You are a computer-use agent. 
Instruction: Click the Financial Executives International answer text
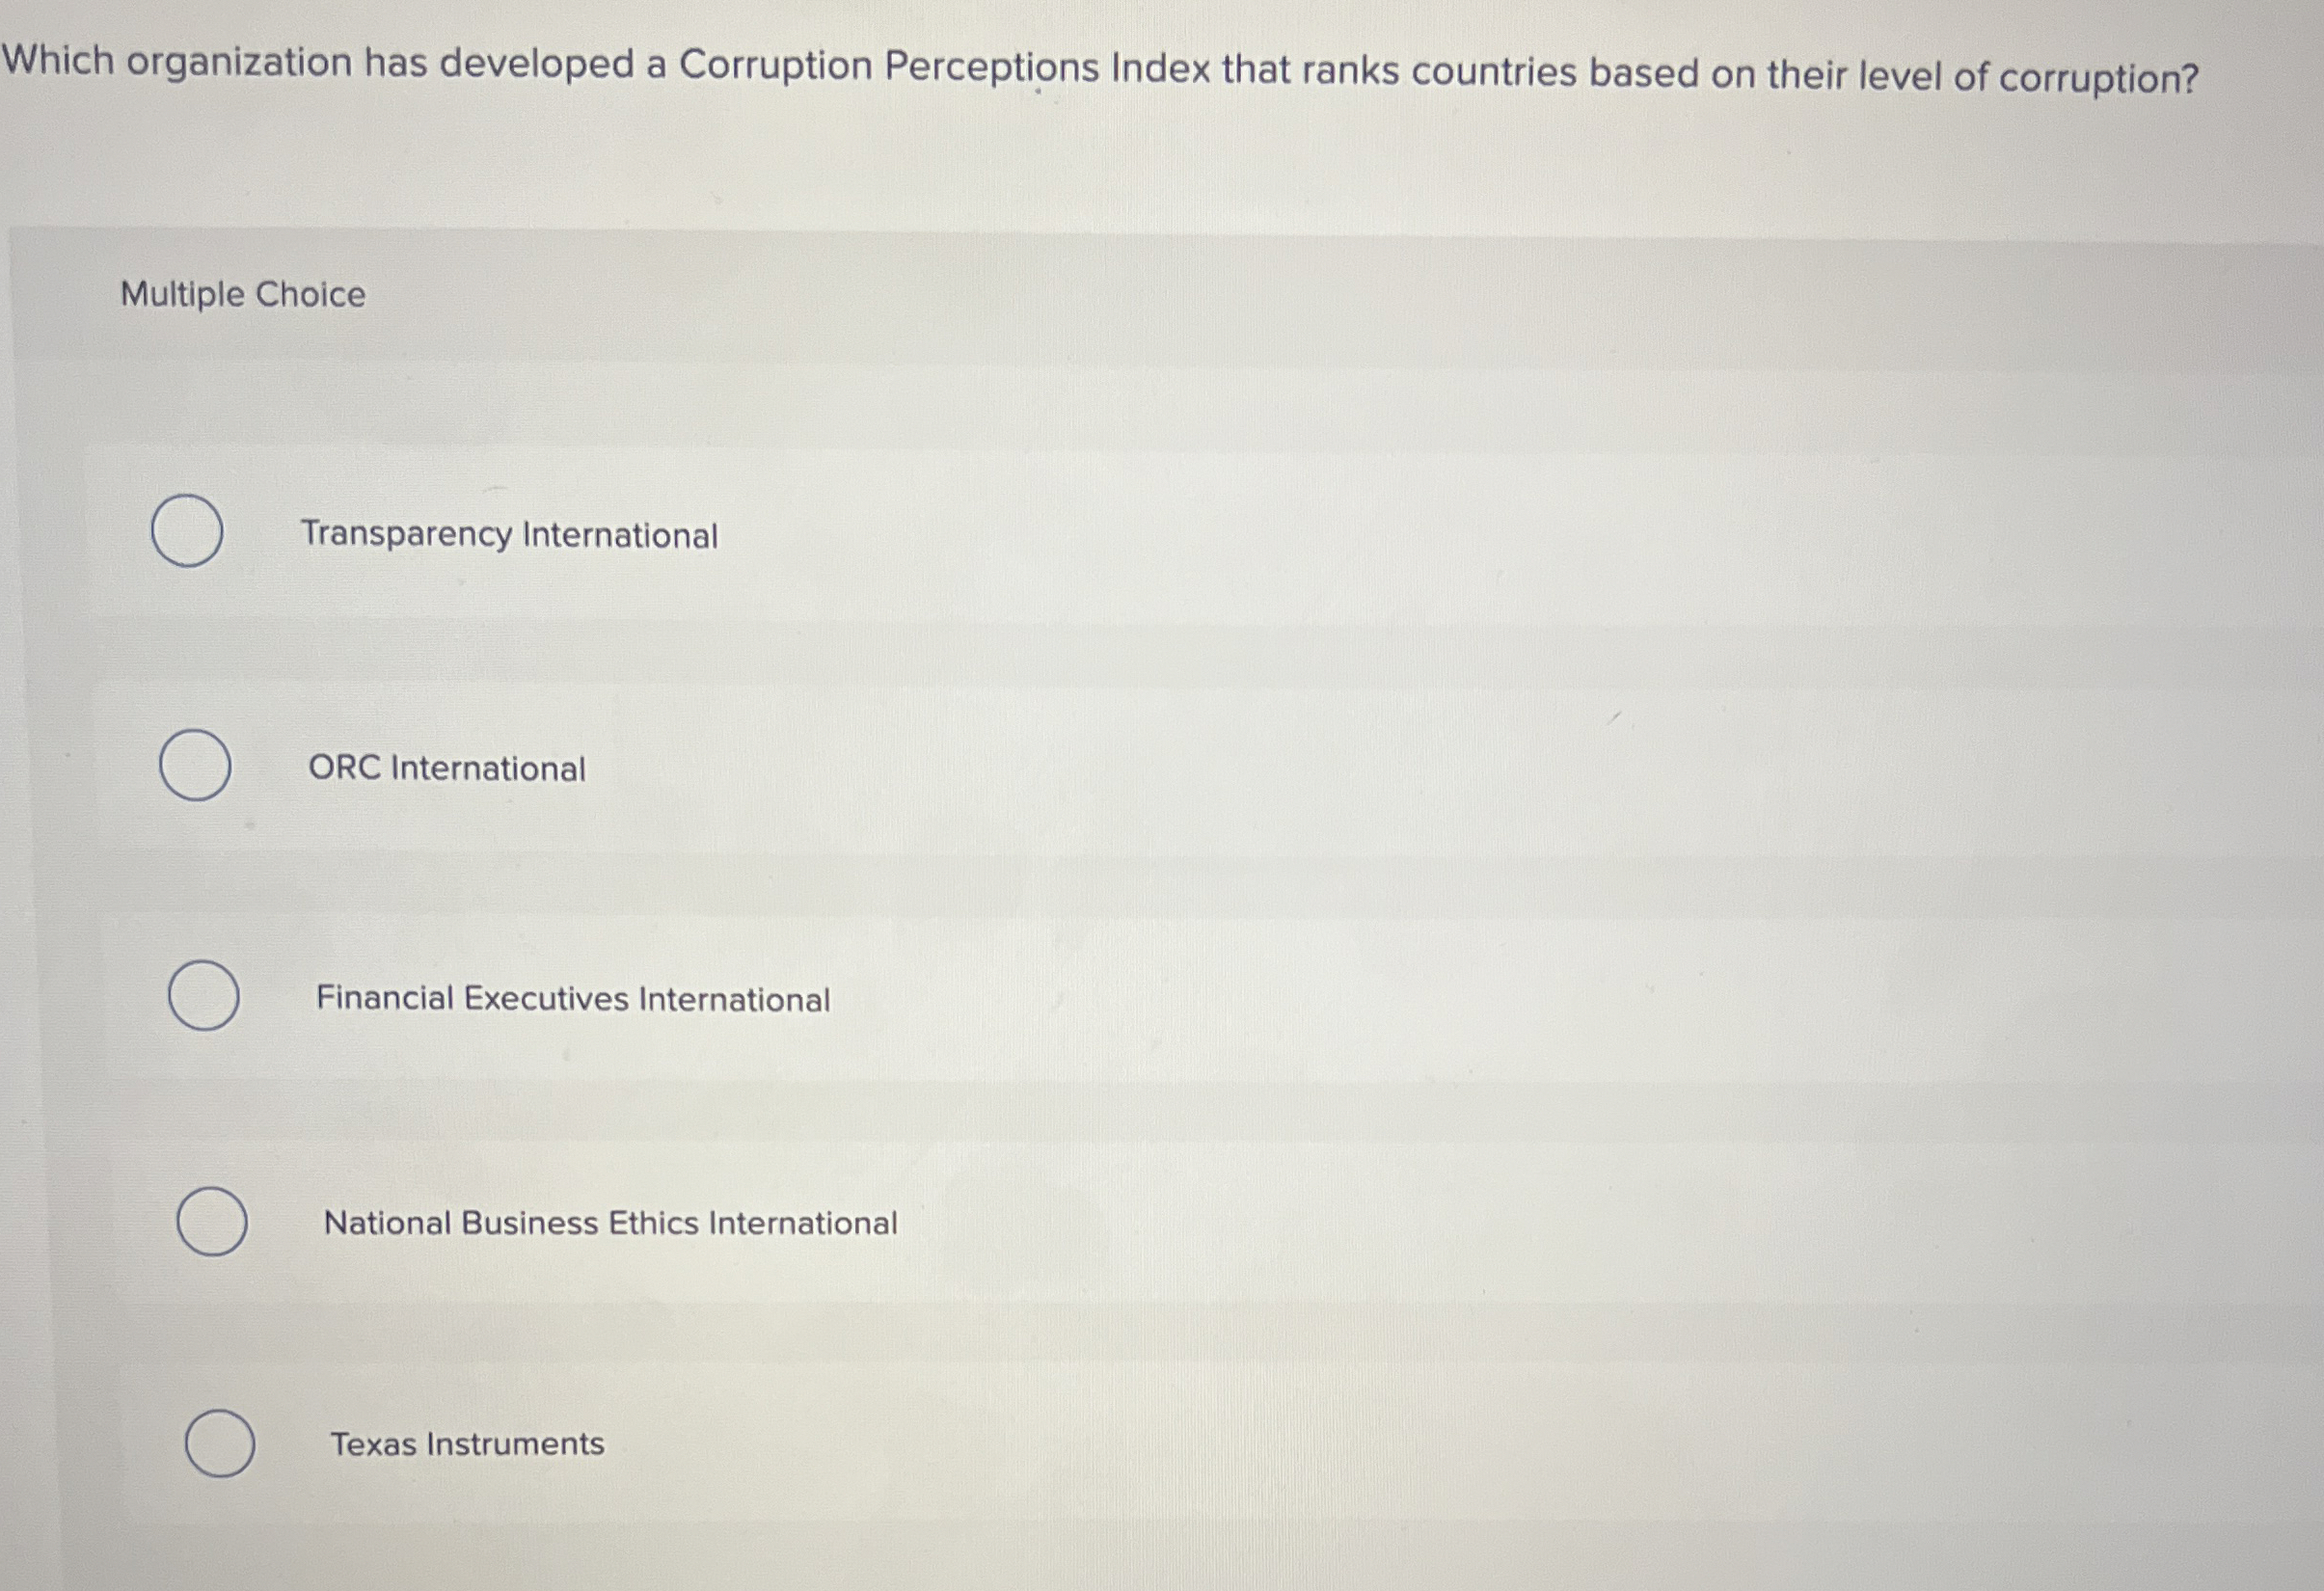(x=573, y=998)
